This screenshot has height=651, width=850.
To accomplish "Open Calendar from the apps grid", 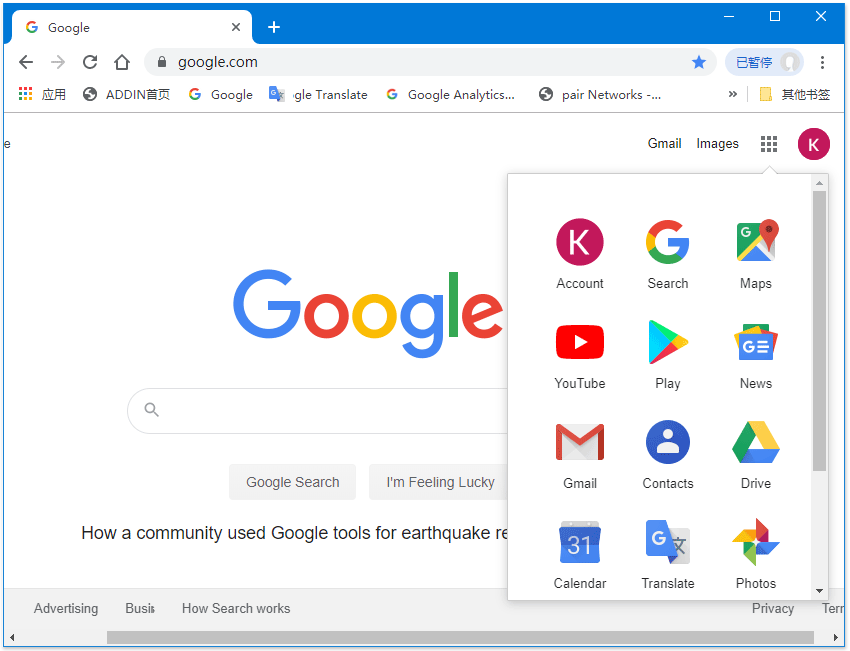I will coord(579,554).
